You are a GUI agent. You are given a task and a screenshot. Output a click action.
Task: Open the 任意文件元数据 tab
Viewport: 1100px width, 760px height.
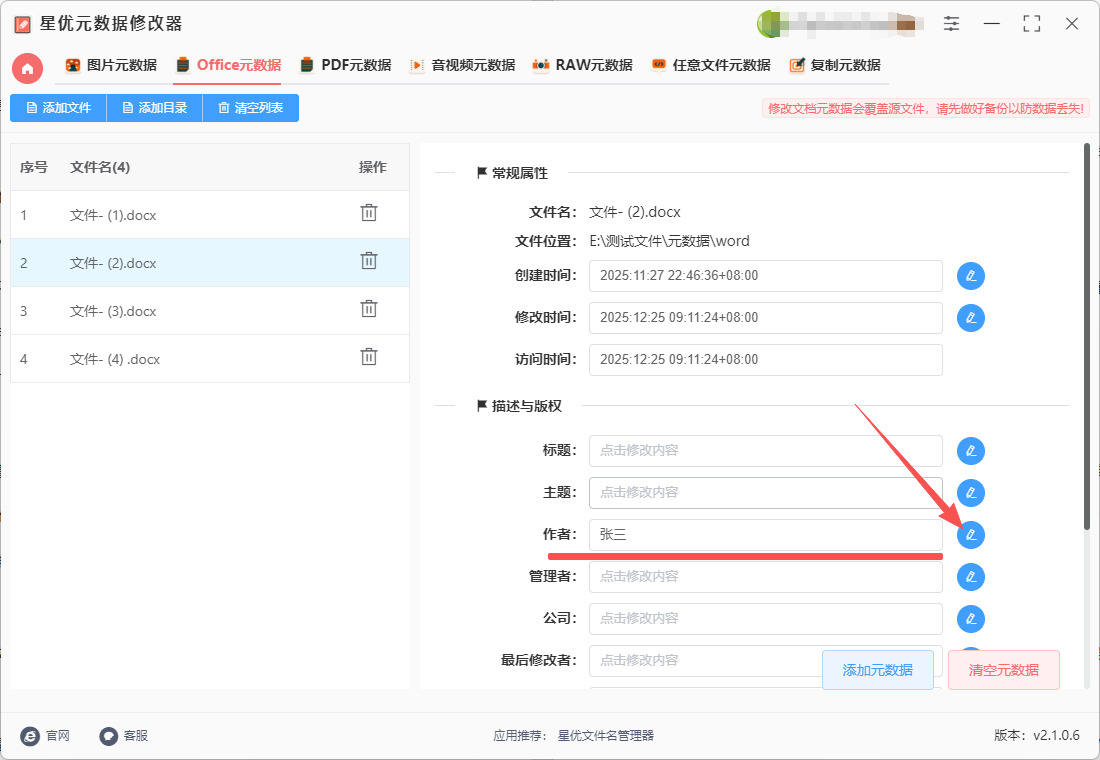click(711, 65)
